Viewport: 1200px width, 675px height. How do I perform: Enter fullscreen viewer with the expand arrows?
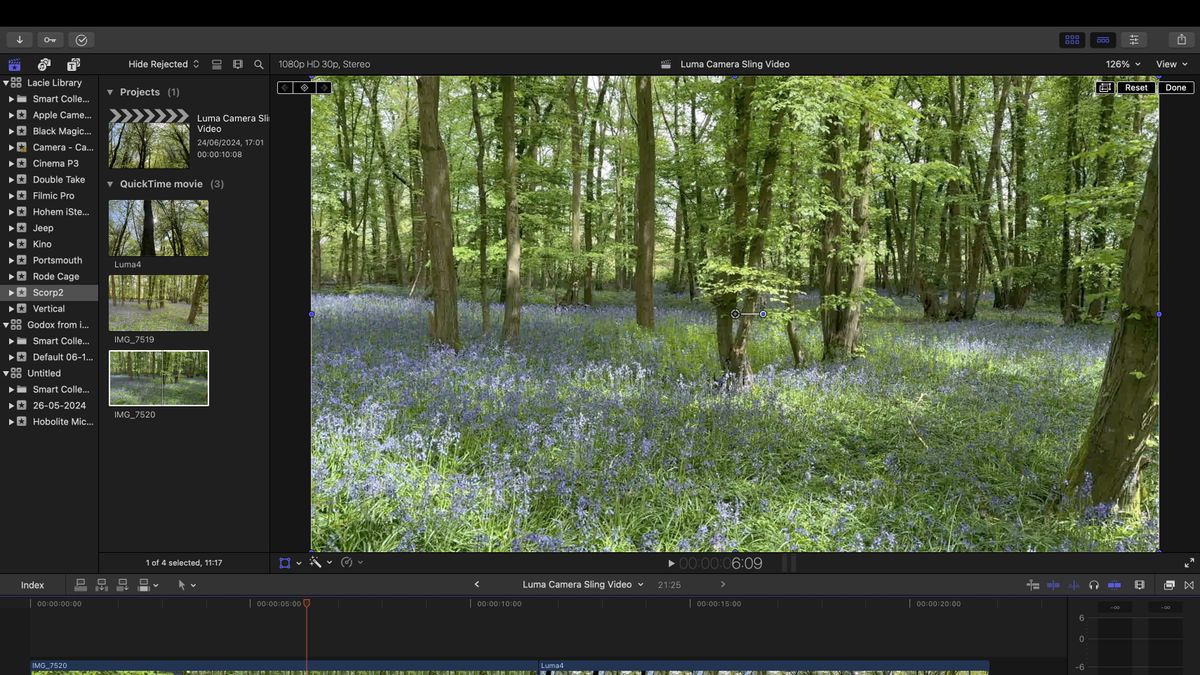point(1189,563)
